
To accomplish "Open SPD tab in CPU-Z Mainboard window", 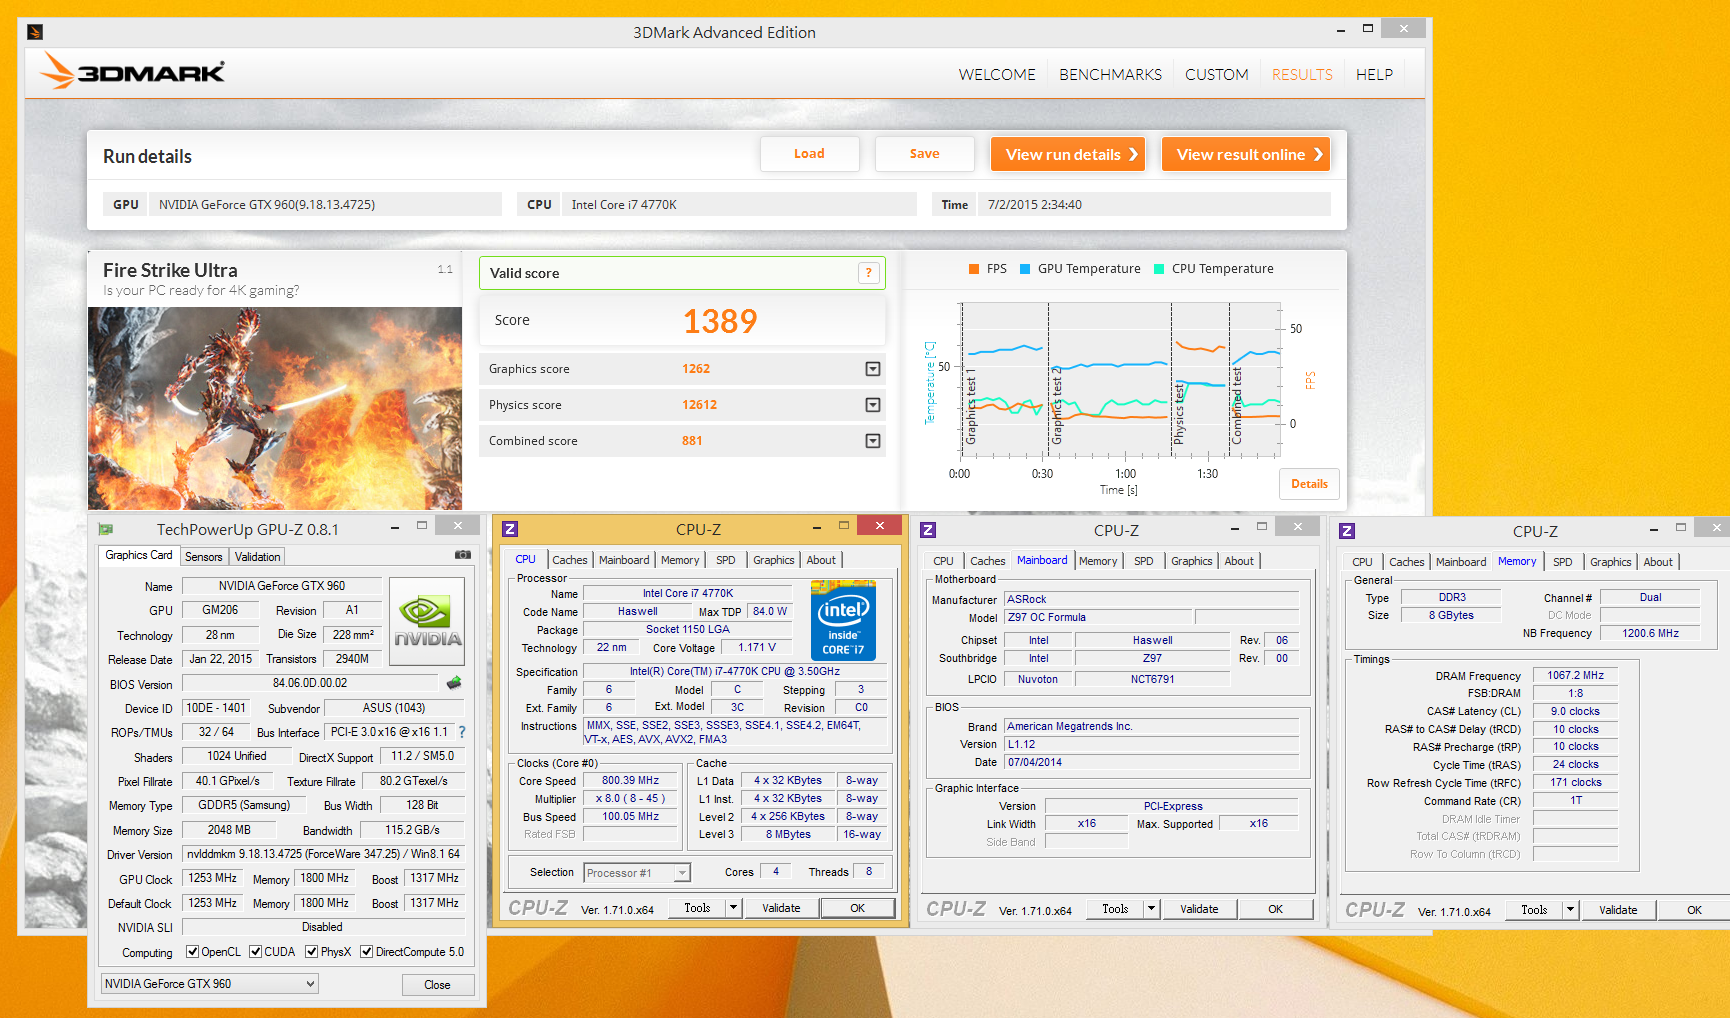I will [x=1144, y=561].
